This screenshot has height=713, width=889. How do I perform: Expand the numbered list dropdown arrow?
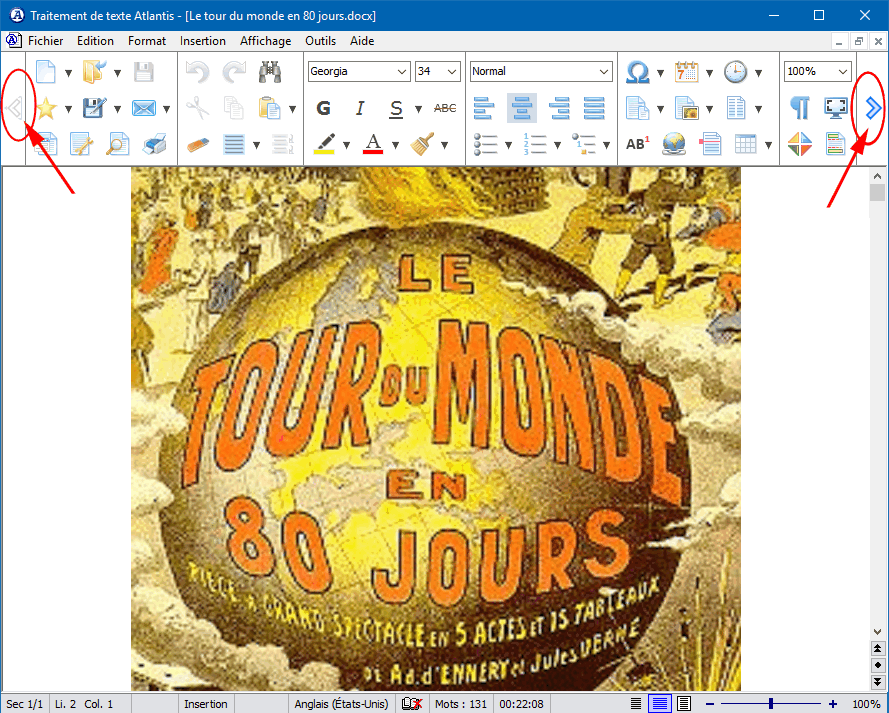coord(557,145)
